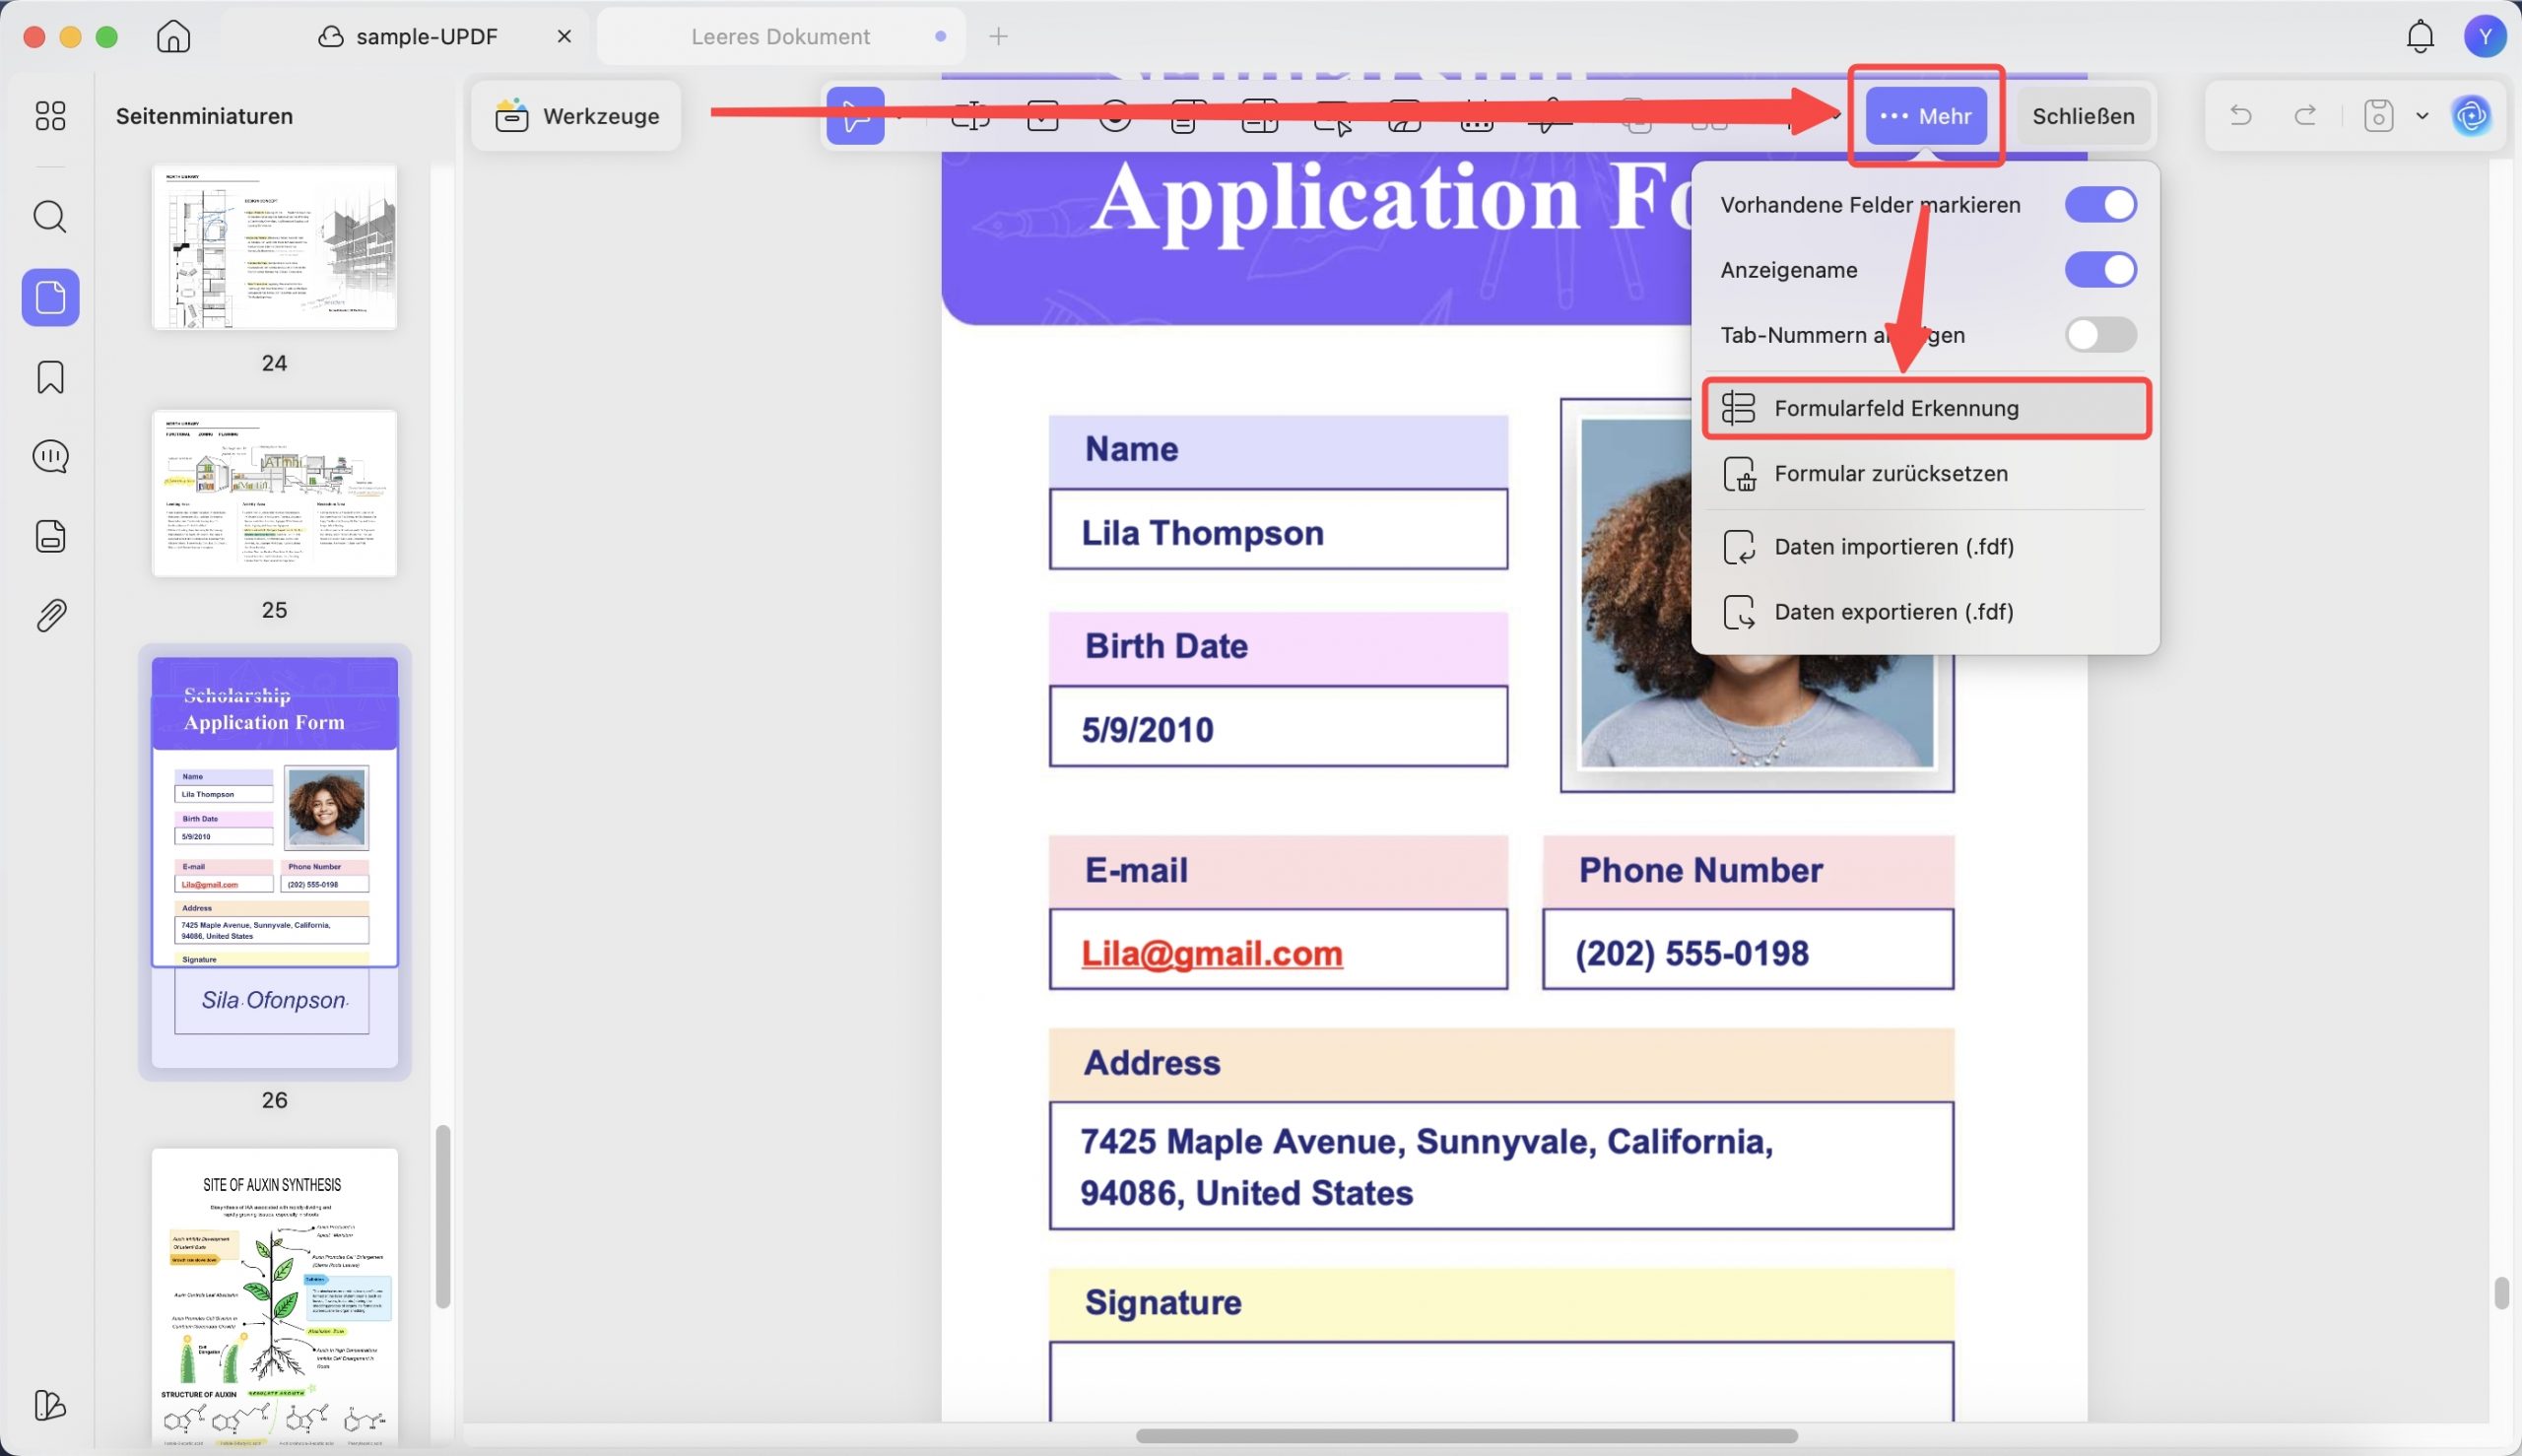
Task: Close the sample-UPDF tab
Action: [x=564, y=36]
